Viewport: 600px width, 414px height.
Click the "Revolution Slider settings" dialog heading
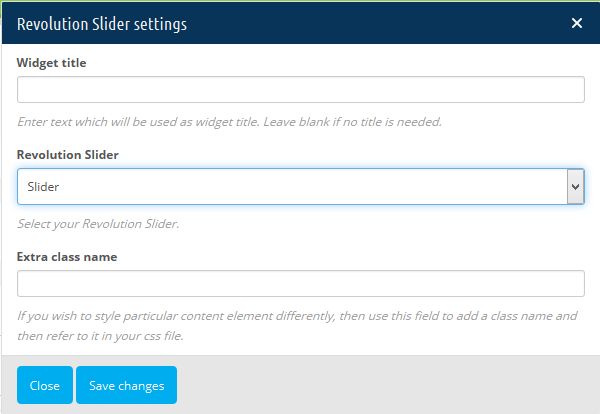[x=102, y=24]
